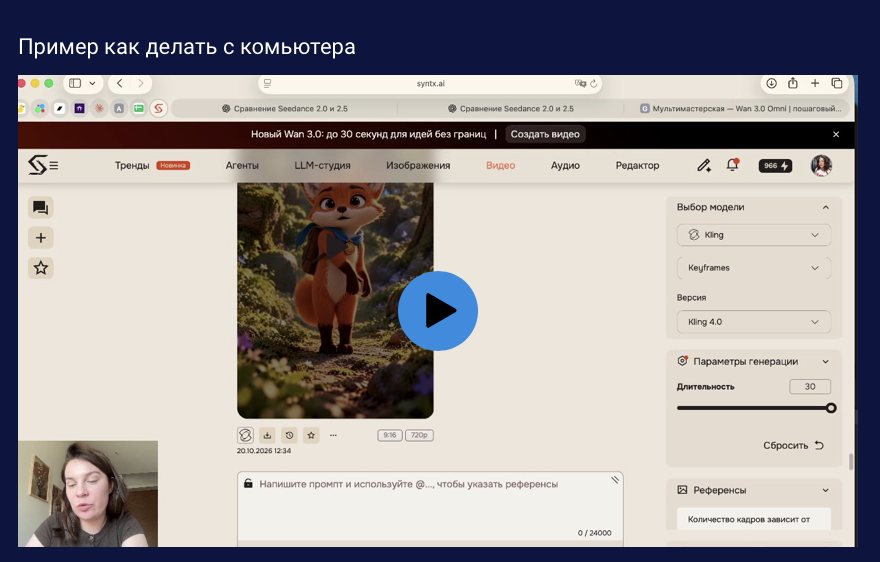Open the Редактор menu item
The height and width of the screenshot is (562, 880).
[x=637, y=165]
